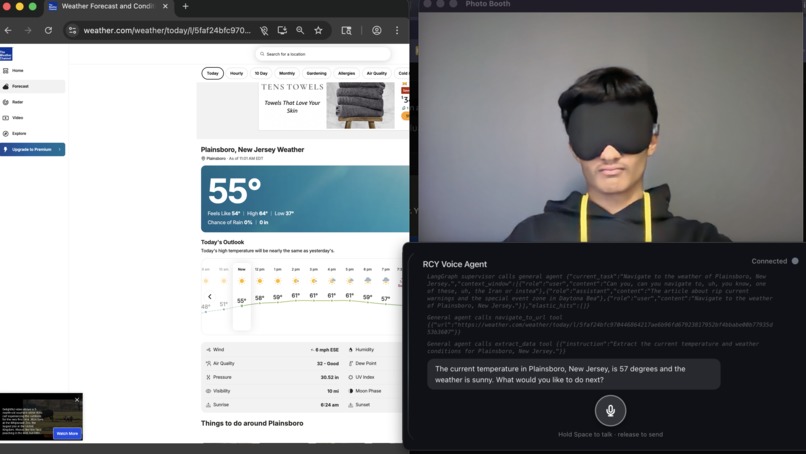Select the Weather Forecast and Conditions tab

[108, 6]
